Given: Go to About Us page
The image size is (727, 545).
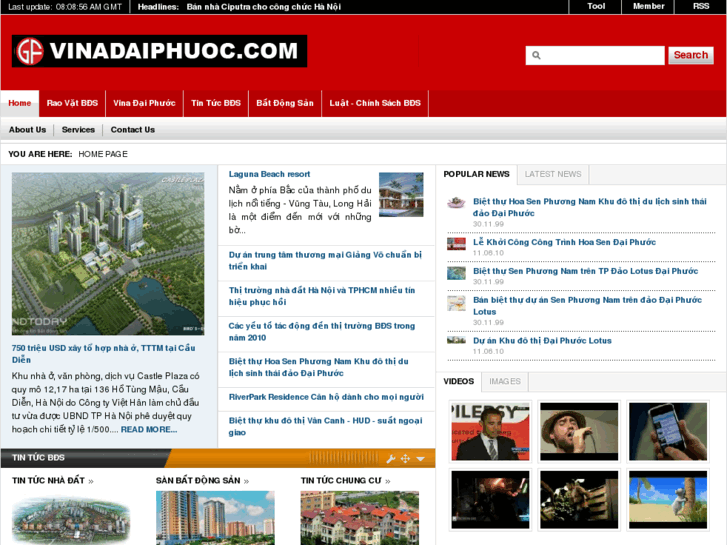Looking at the screenshot, I should [27, 130].
